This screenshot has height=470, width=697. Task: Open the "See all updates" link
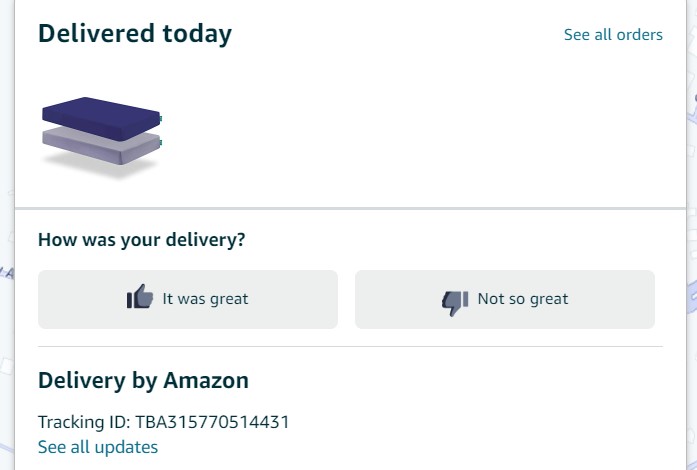point(98,447)
